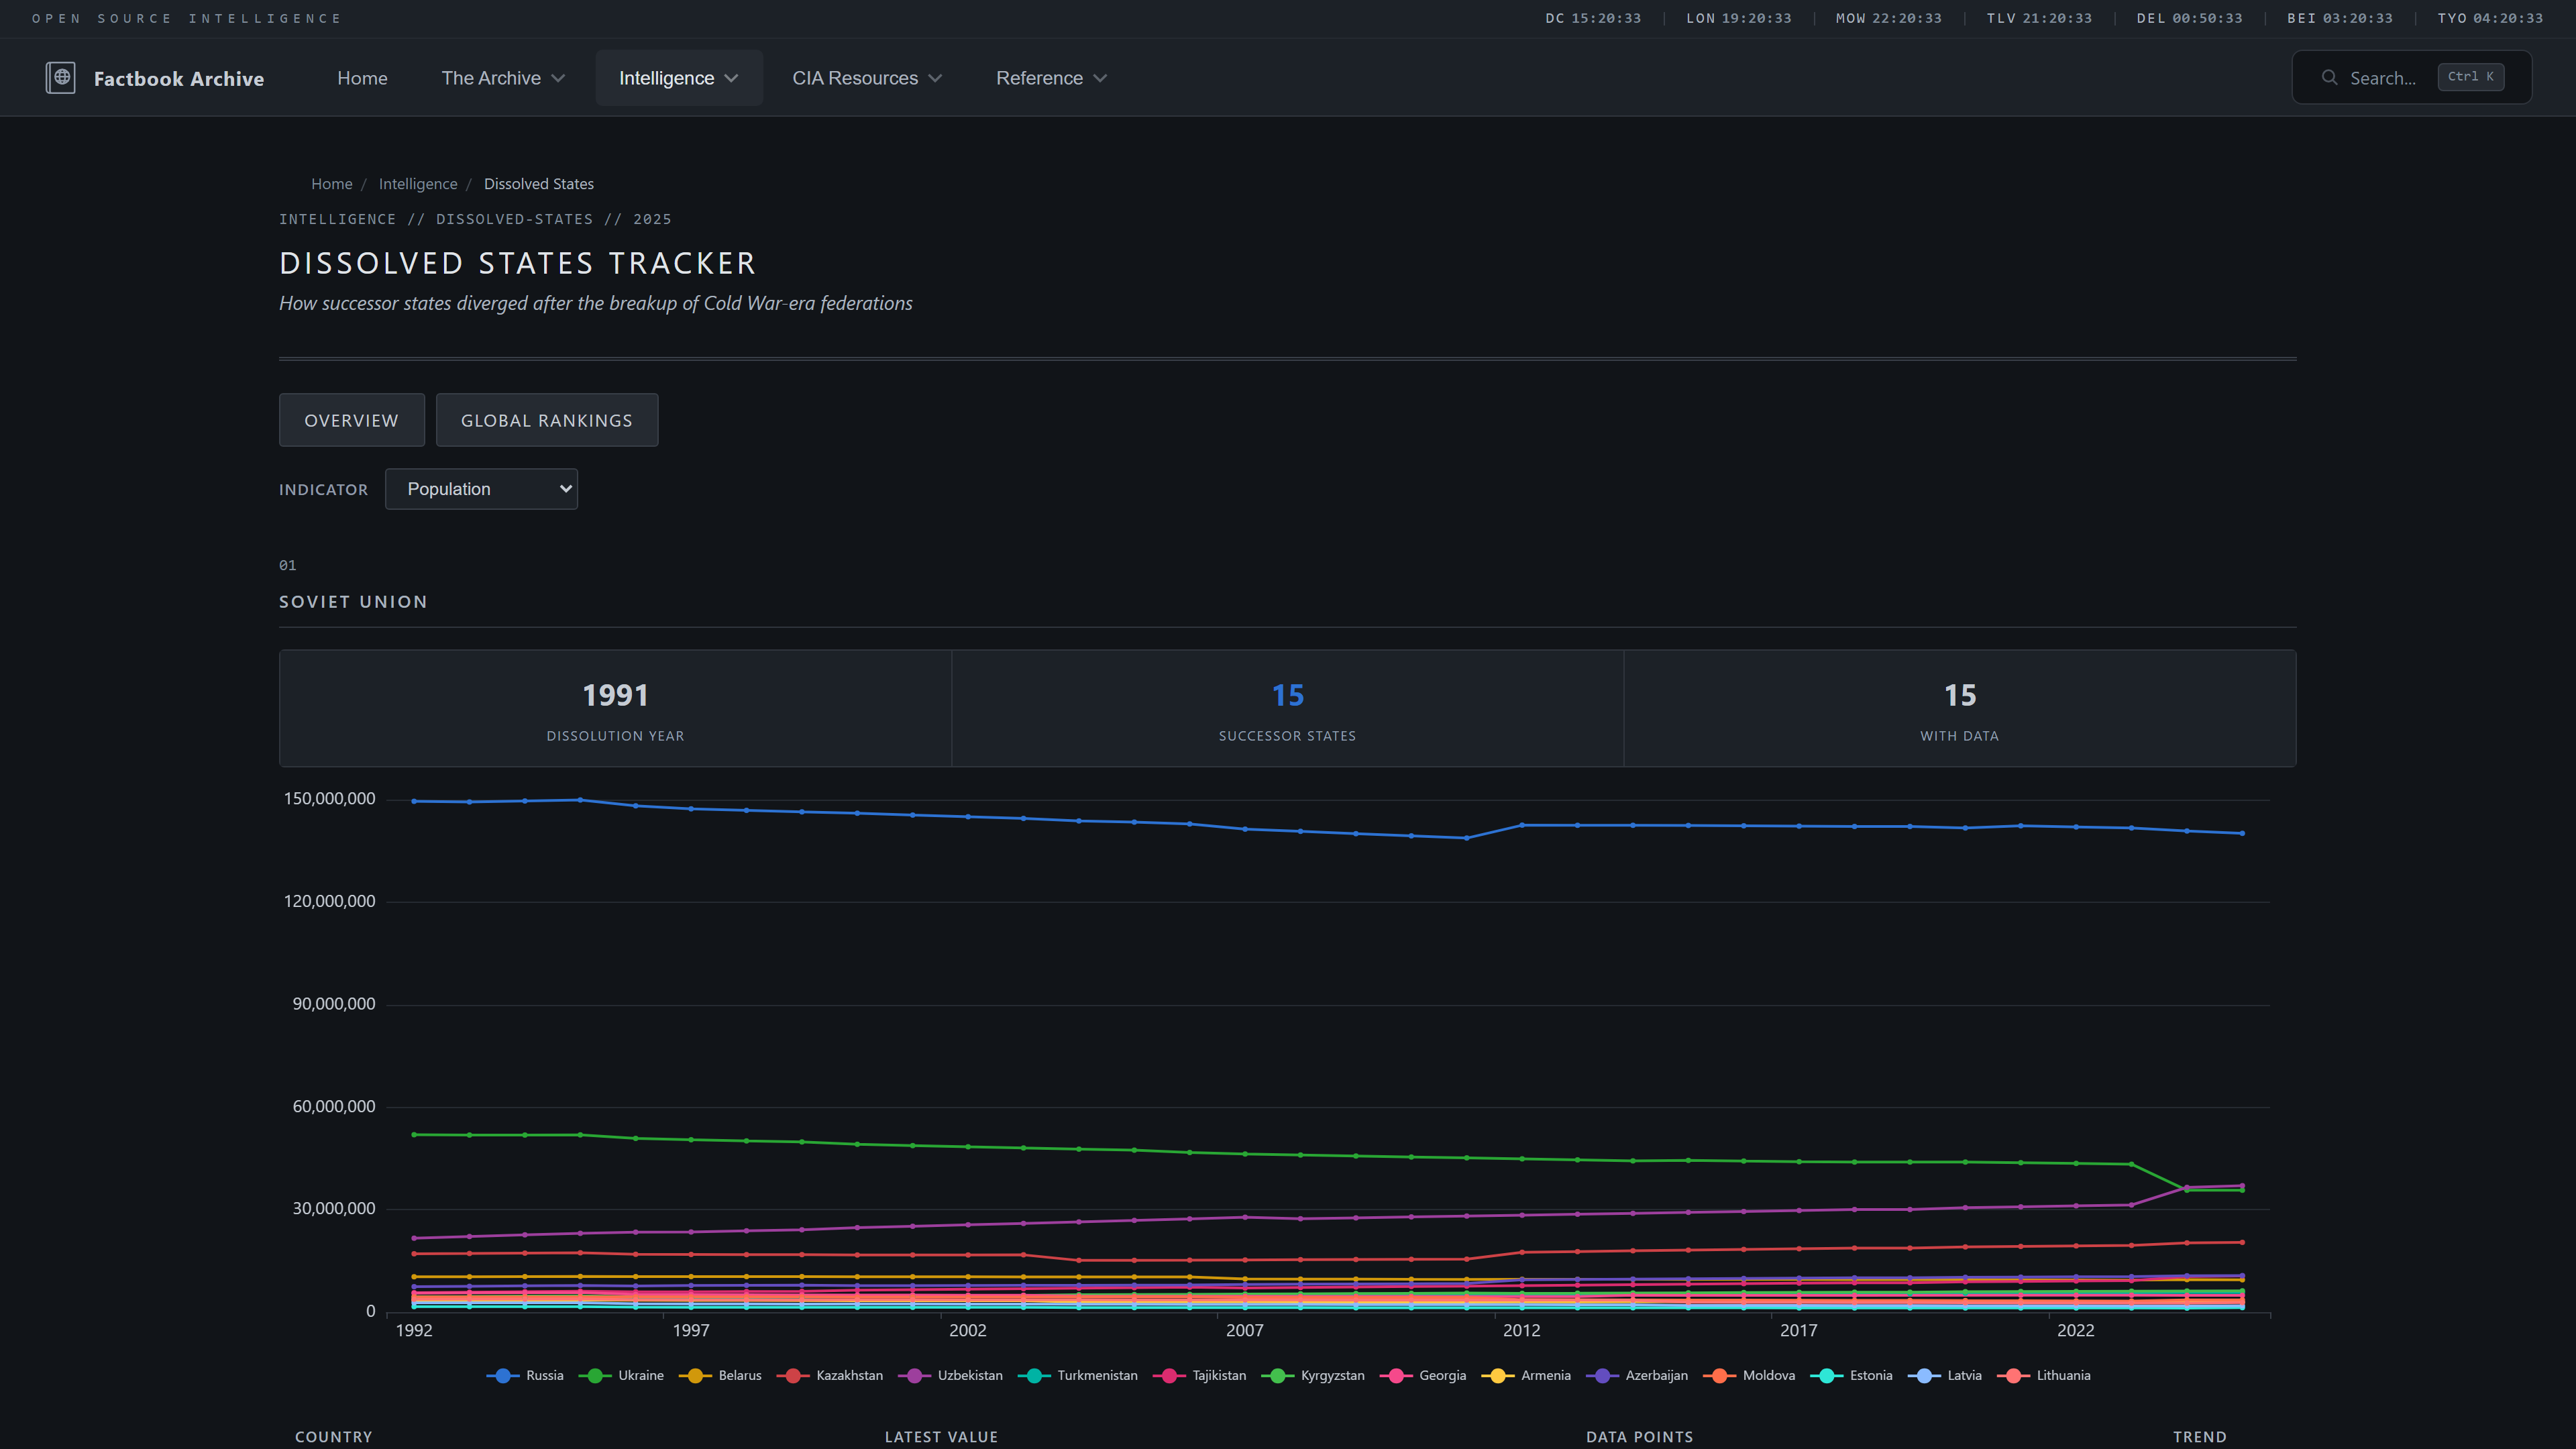2576x1449 pixels.
Task: Click the Belarus legend marker icon
Action: click(x=695, y=1376)
